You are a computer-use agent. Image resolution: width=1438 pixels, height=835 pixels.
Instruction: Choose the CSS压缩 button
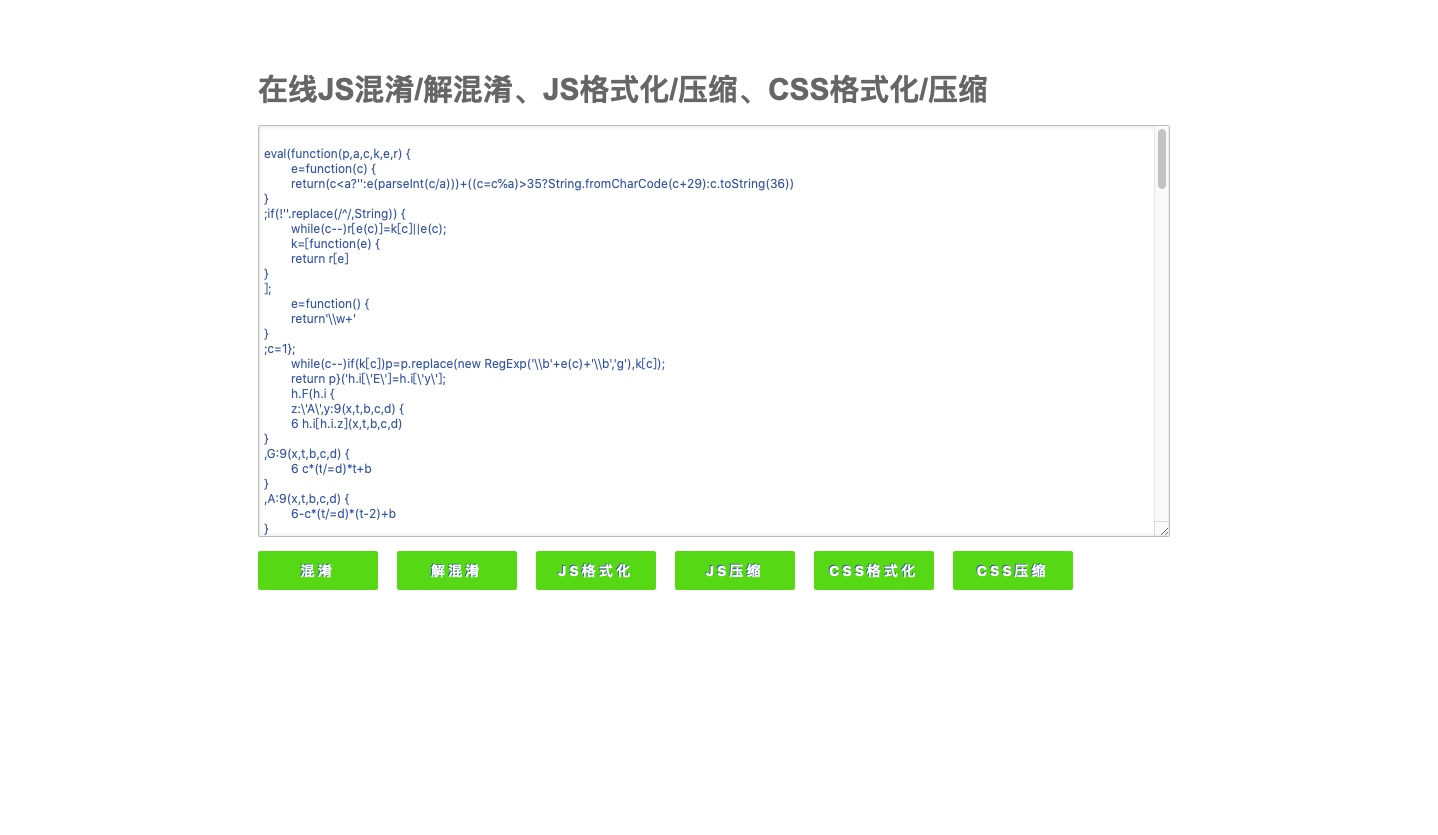click(x=1013, y=570)
